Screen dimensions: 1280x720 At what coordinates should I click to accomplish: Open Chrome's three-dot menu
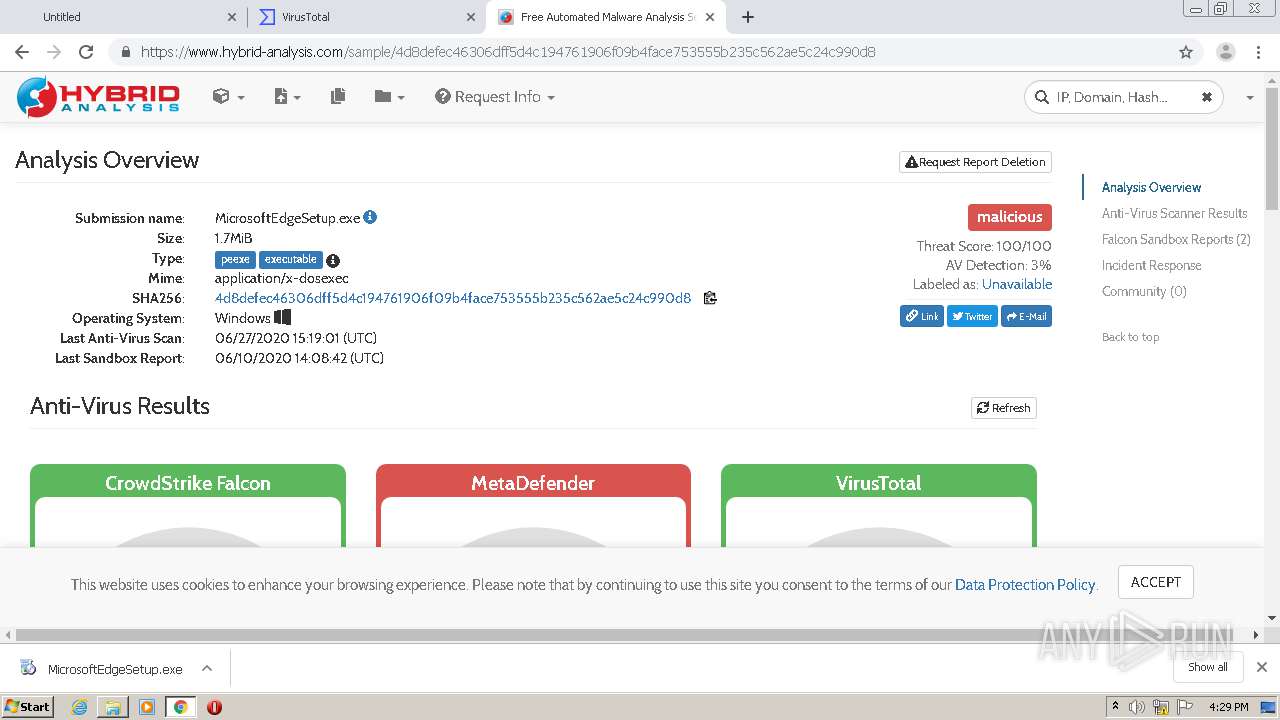(x=1260, y=52)
